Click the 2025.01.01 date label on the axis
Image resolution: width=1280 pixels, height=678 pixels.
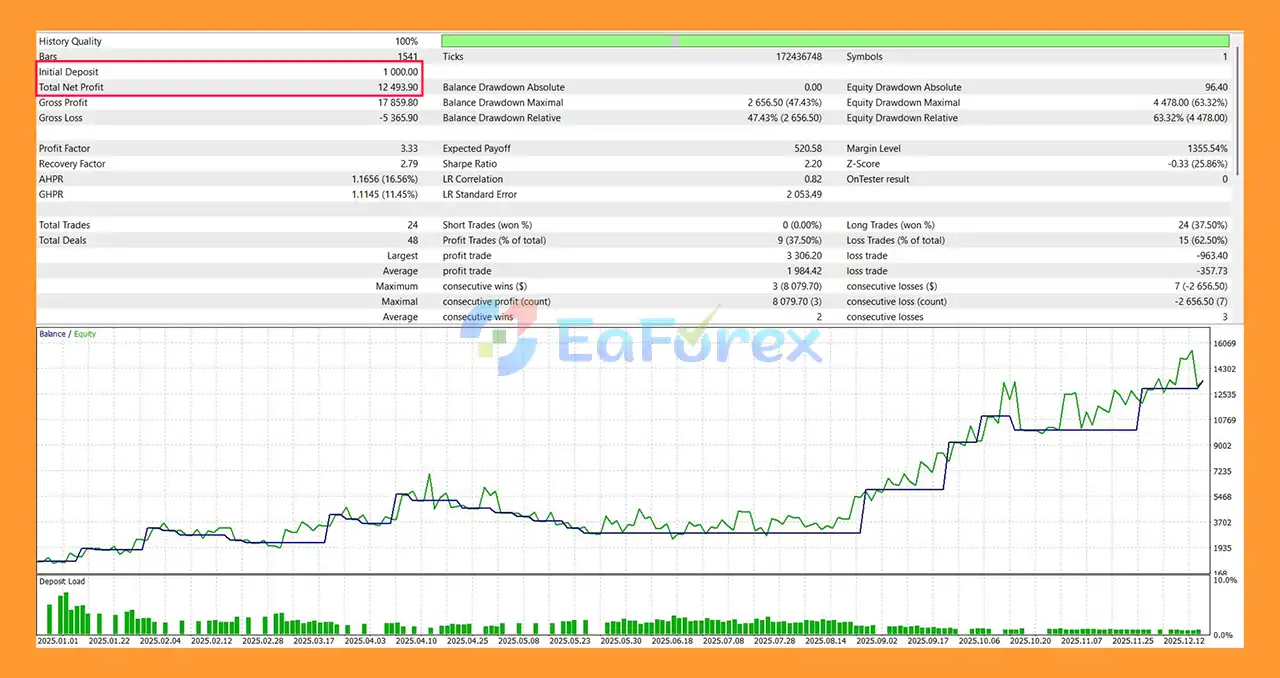(x=58, y=641)
